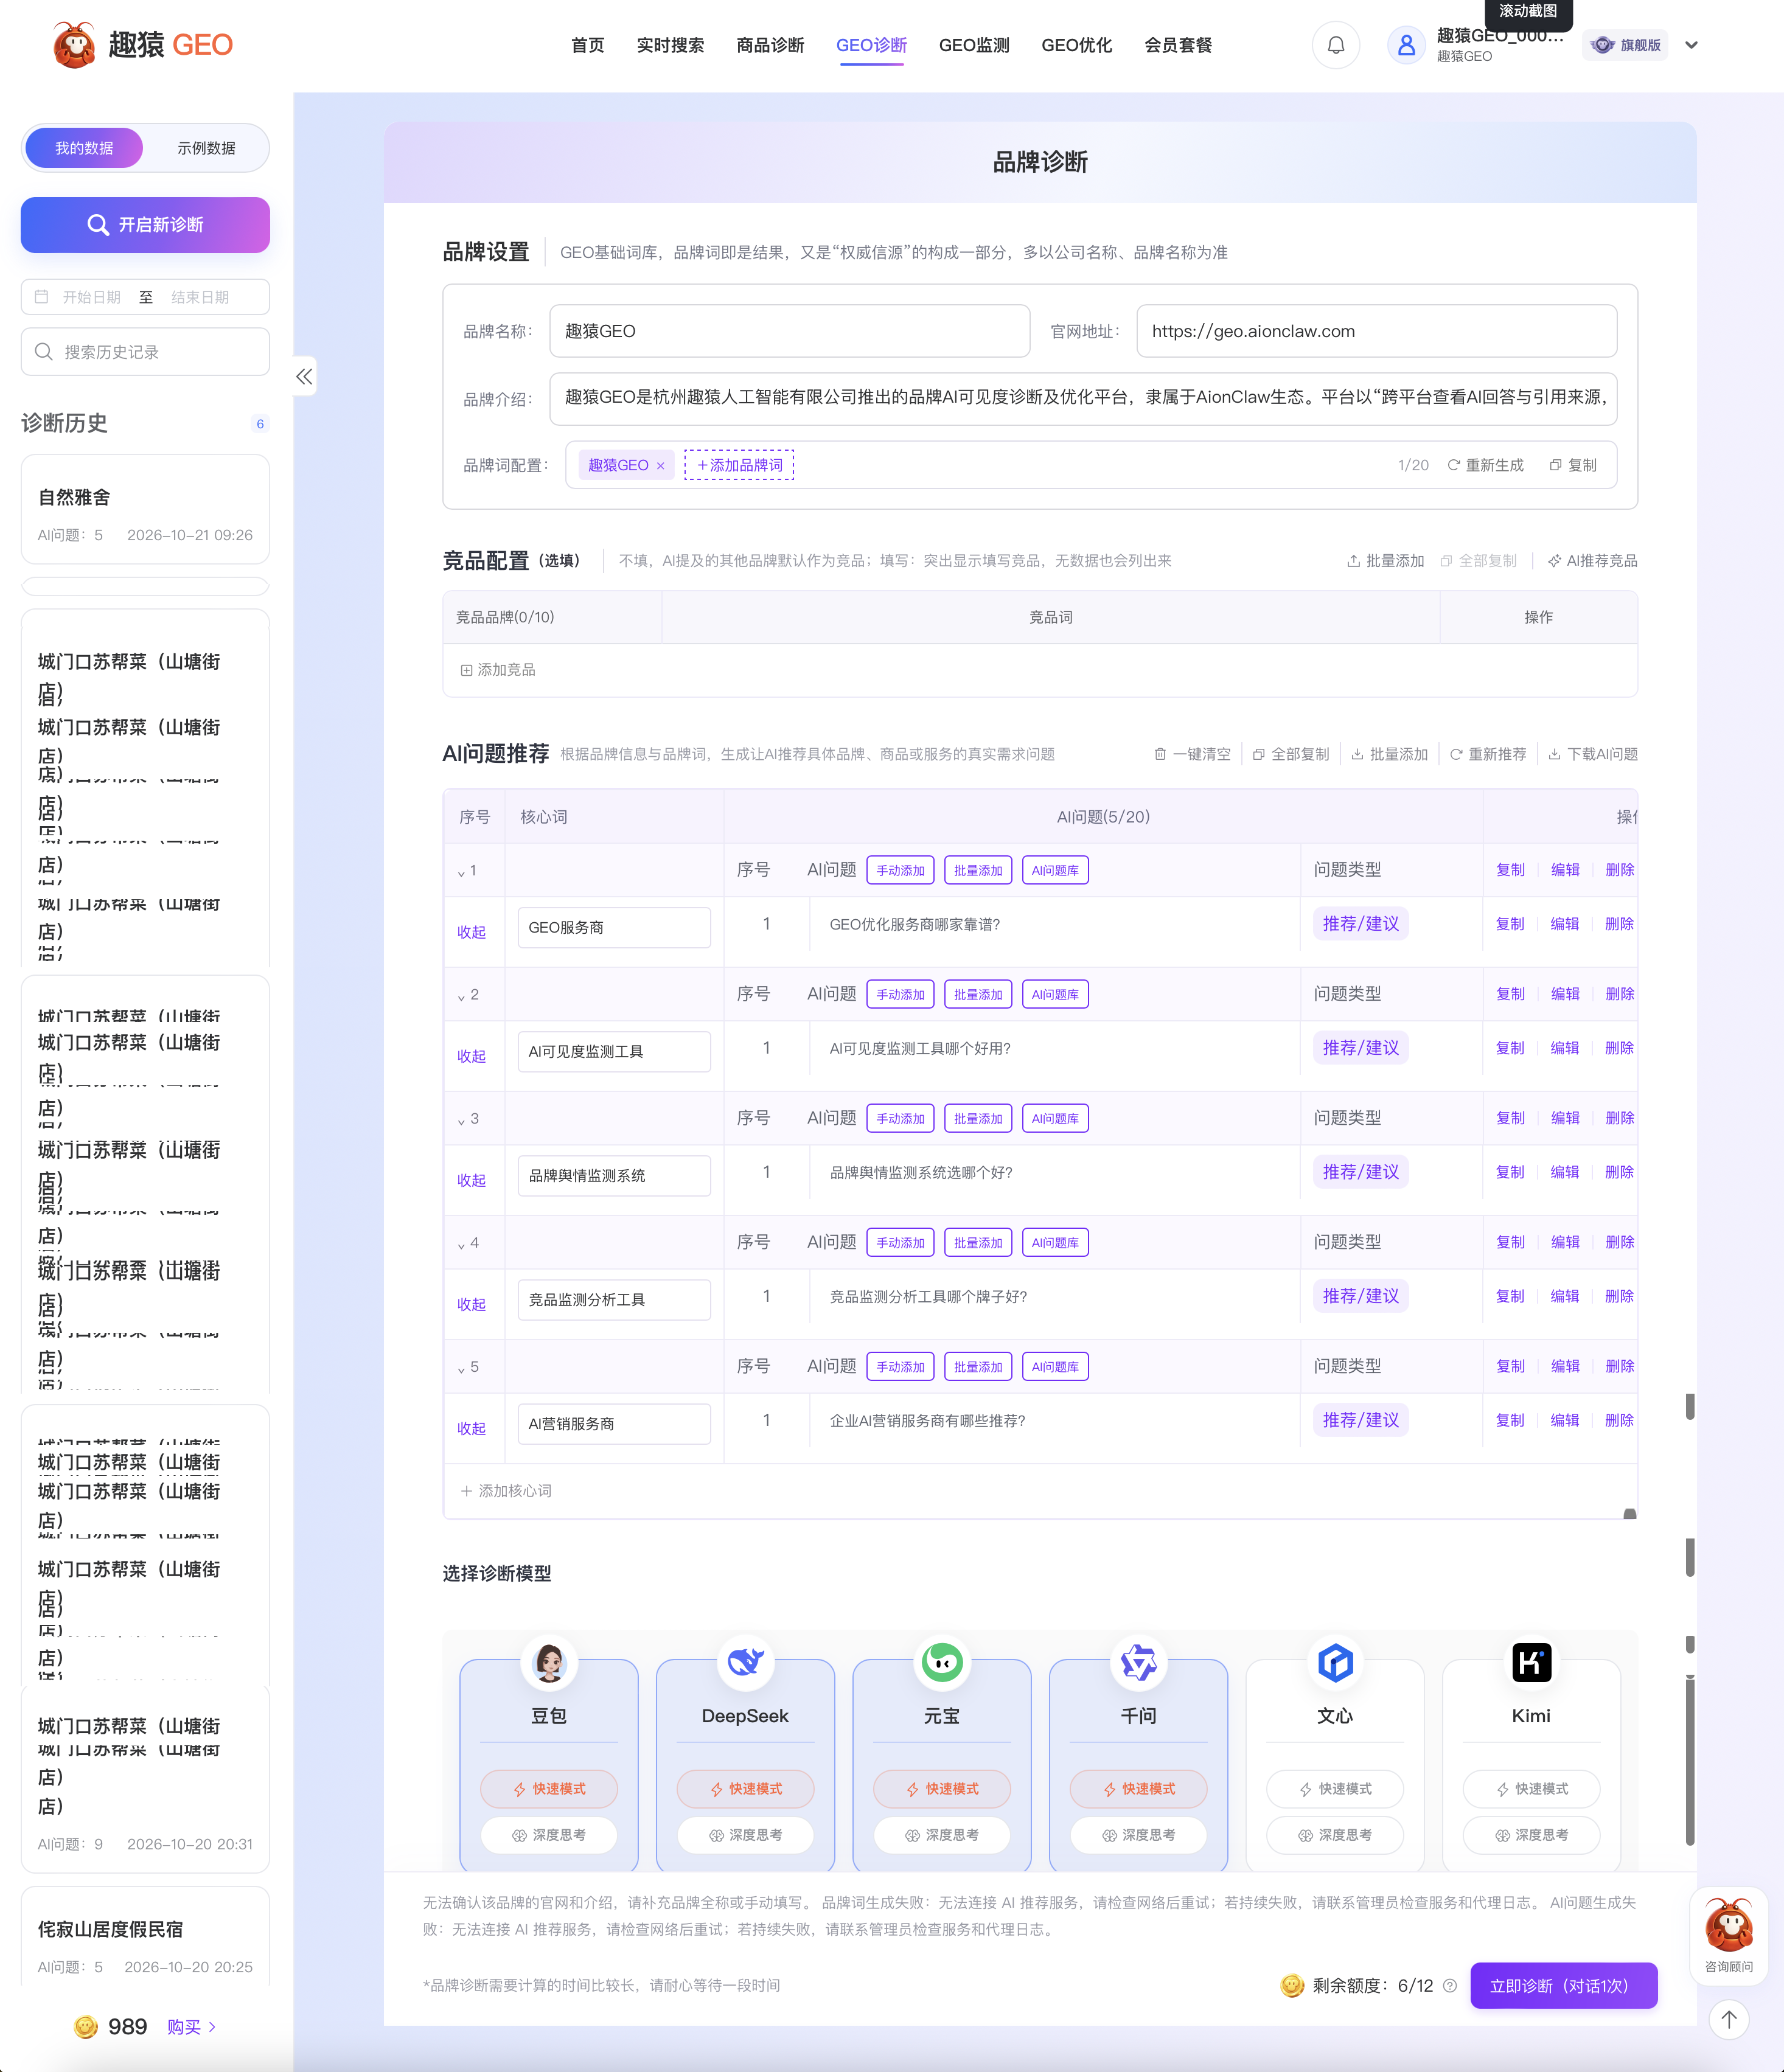Open the 会员套餐 nav tab
The height and width of the screenshot is (2072, 1784).
1178,45
